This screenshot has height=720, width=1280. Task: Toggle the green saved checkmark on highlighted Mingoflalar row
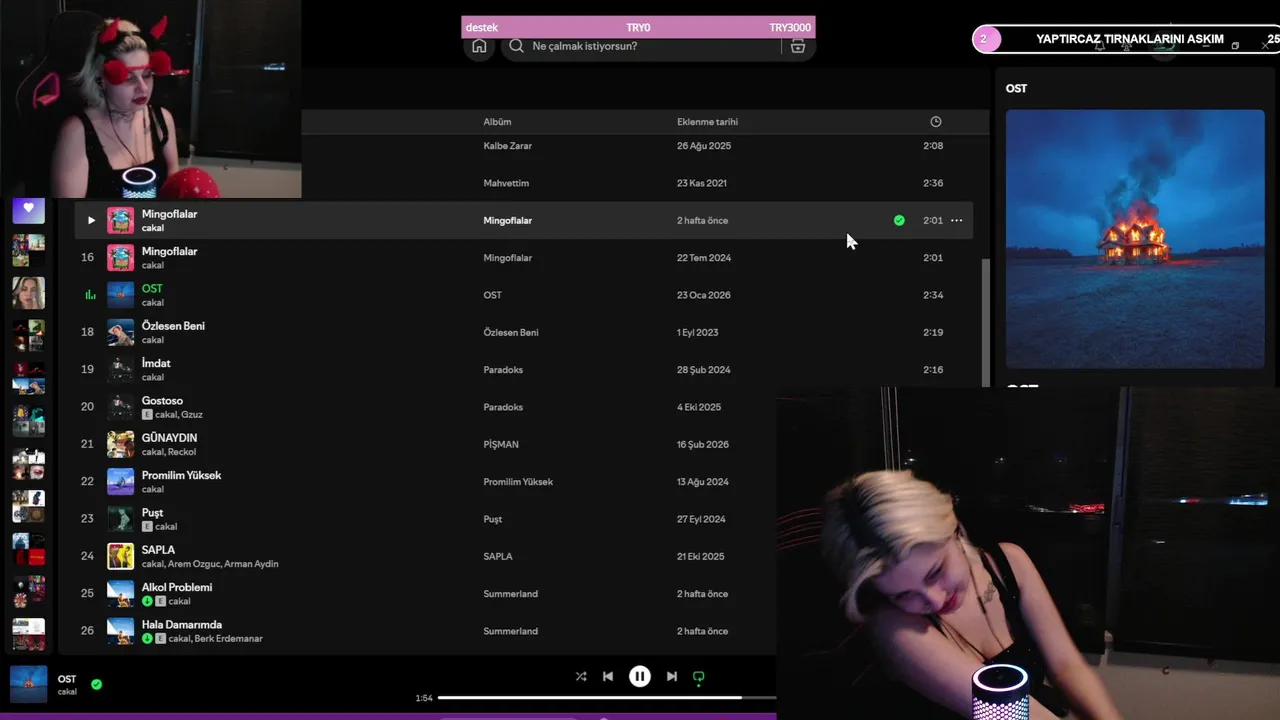[899, 220]
